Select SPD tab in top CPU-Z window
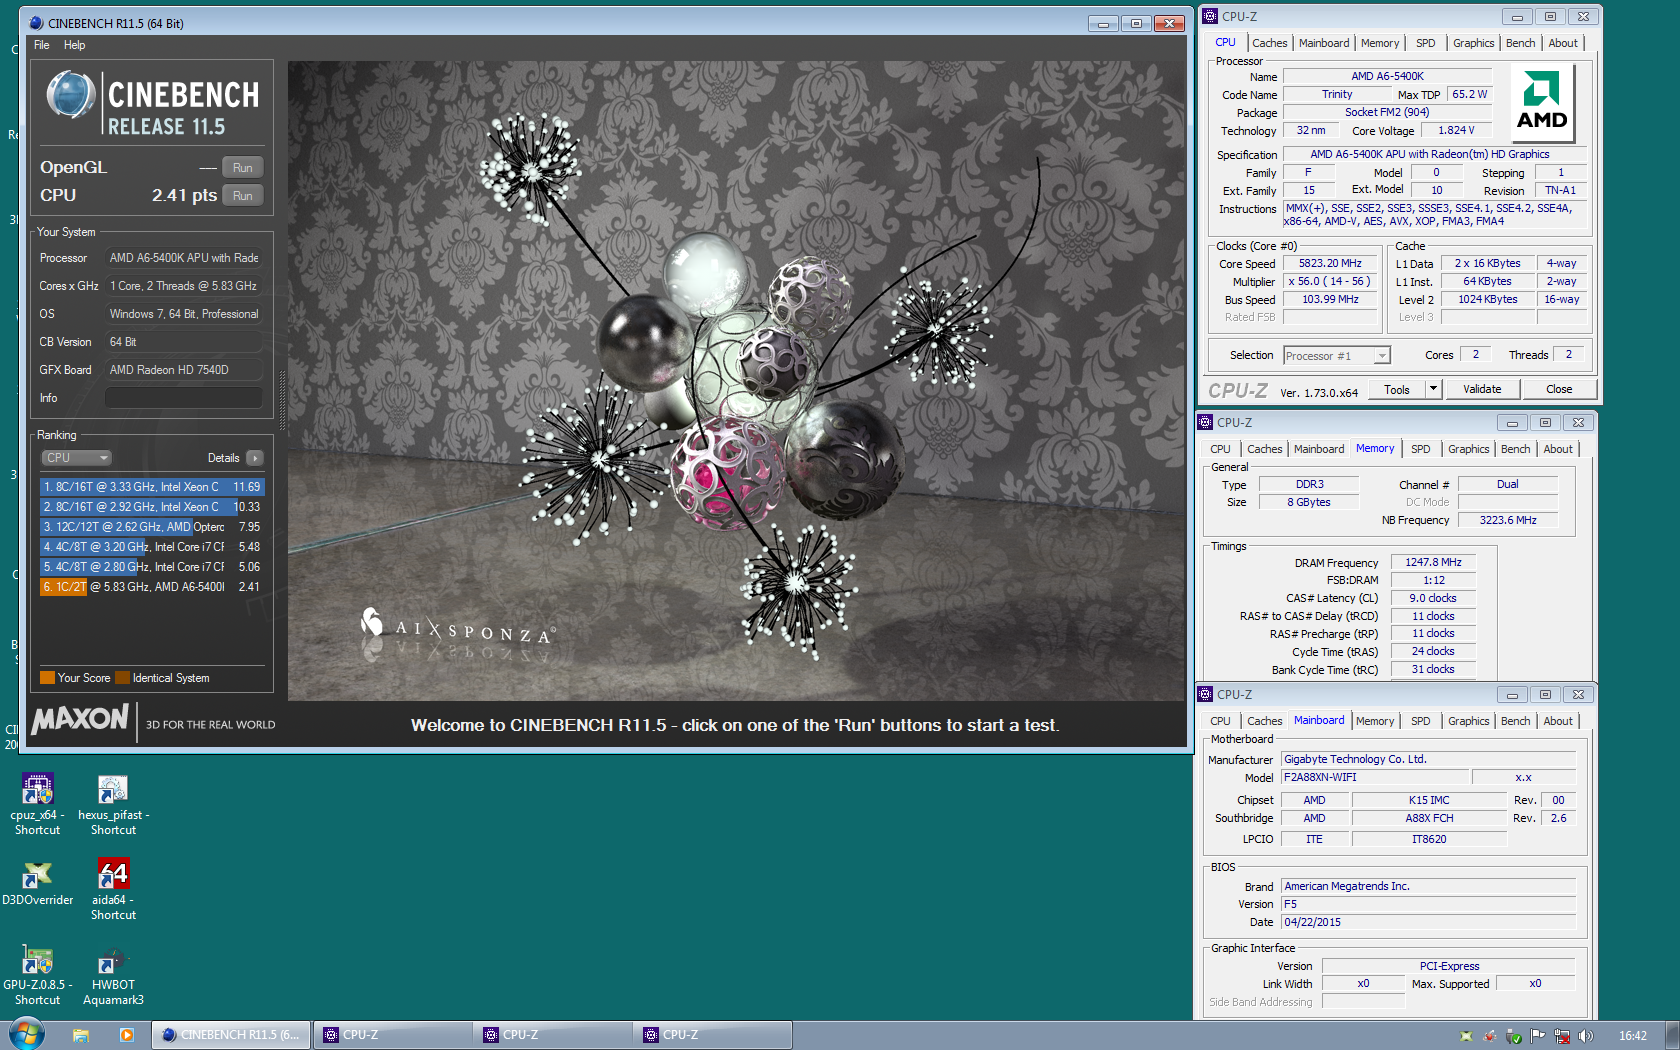Image resolution: width=1680 pixels, height=1050 pixels. [x=1425, y=43]
